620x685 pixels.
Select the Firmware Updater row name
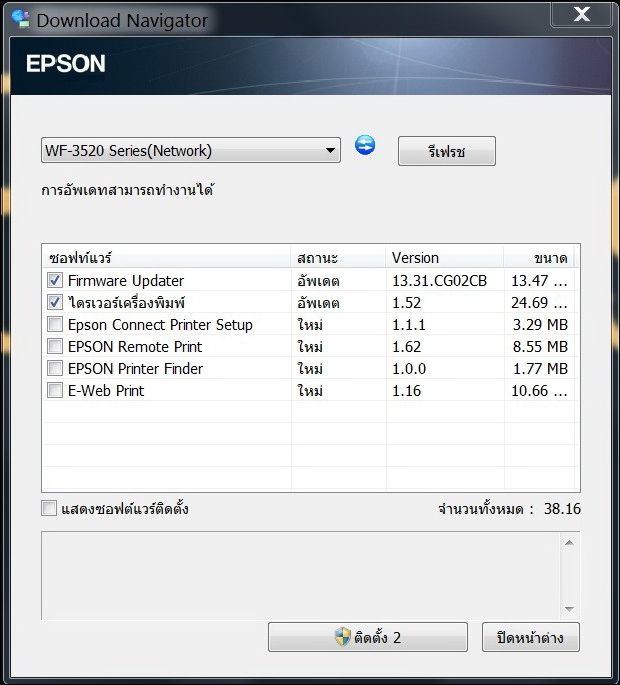[126, 280]
